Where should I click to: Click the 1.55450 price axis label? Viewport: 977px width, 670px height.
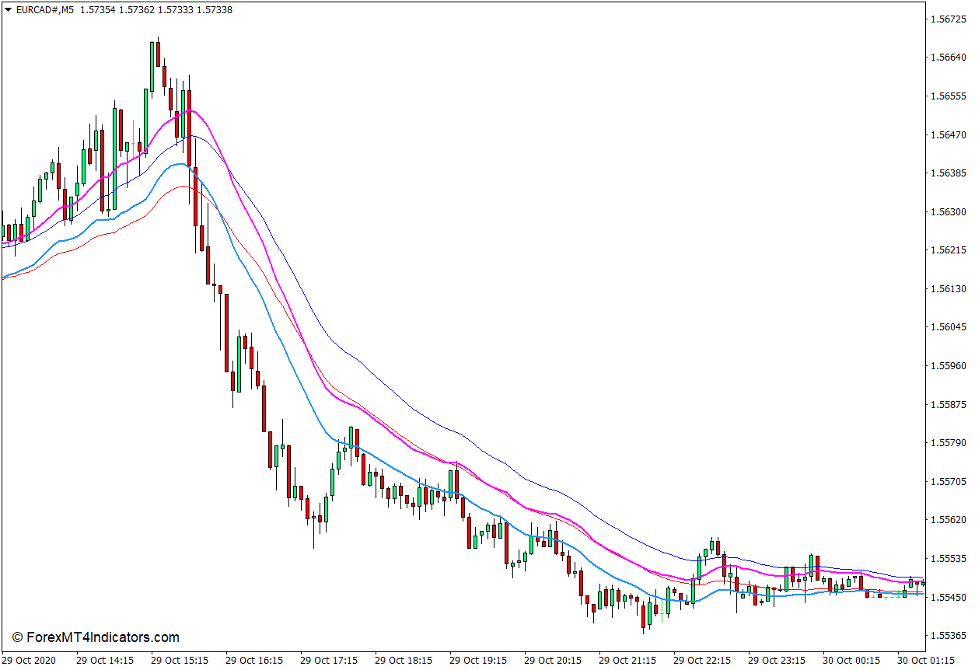(x=949, y=598)
